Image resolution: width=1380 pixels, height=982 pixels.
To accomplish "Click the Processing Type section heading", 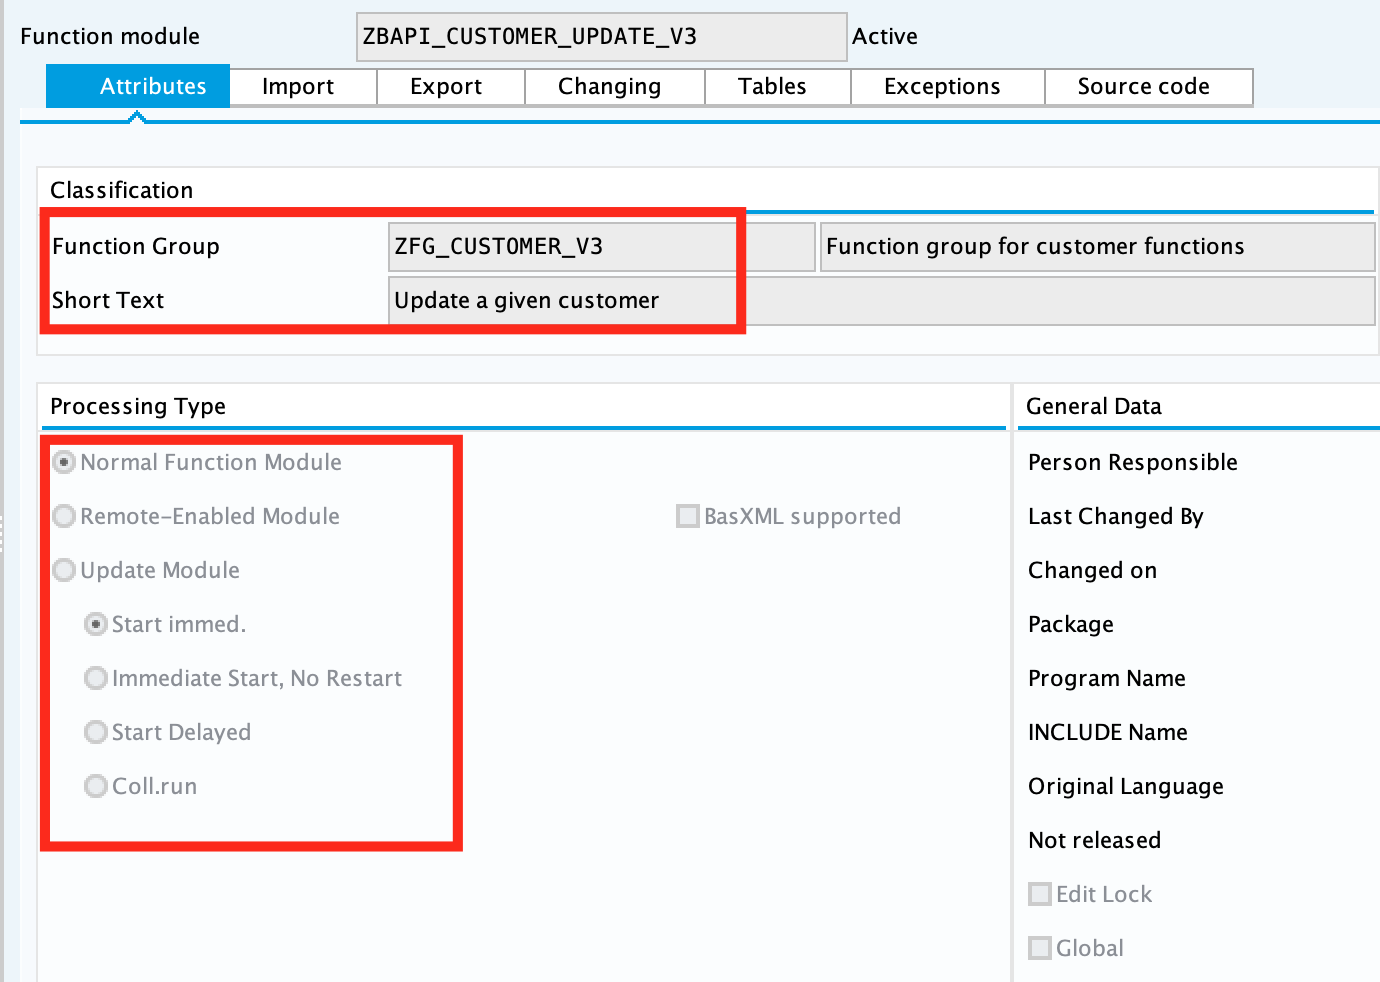I will tap(138, 406).
